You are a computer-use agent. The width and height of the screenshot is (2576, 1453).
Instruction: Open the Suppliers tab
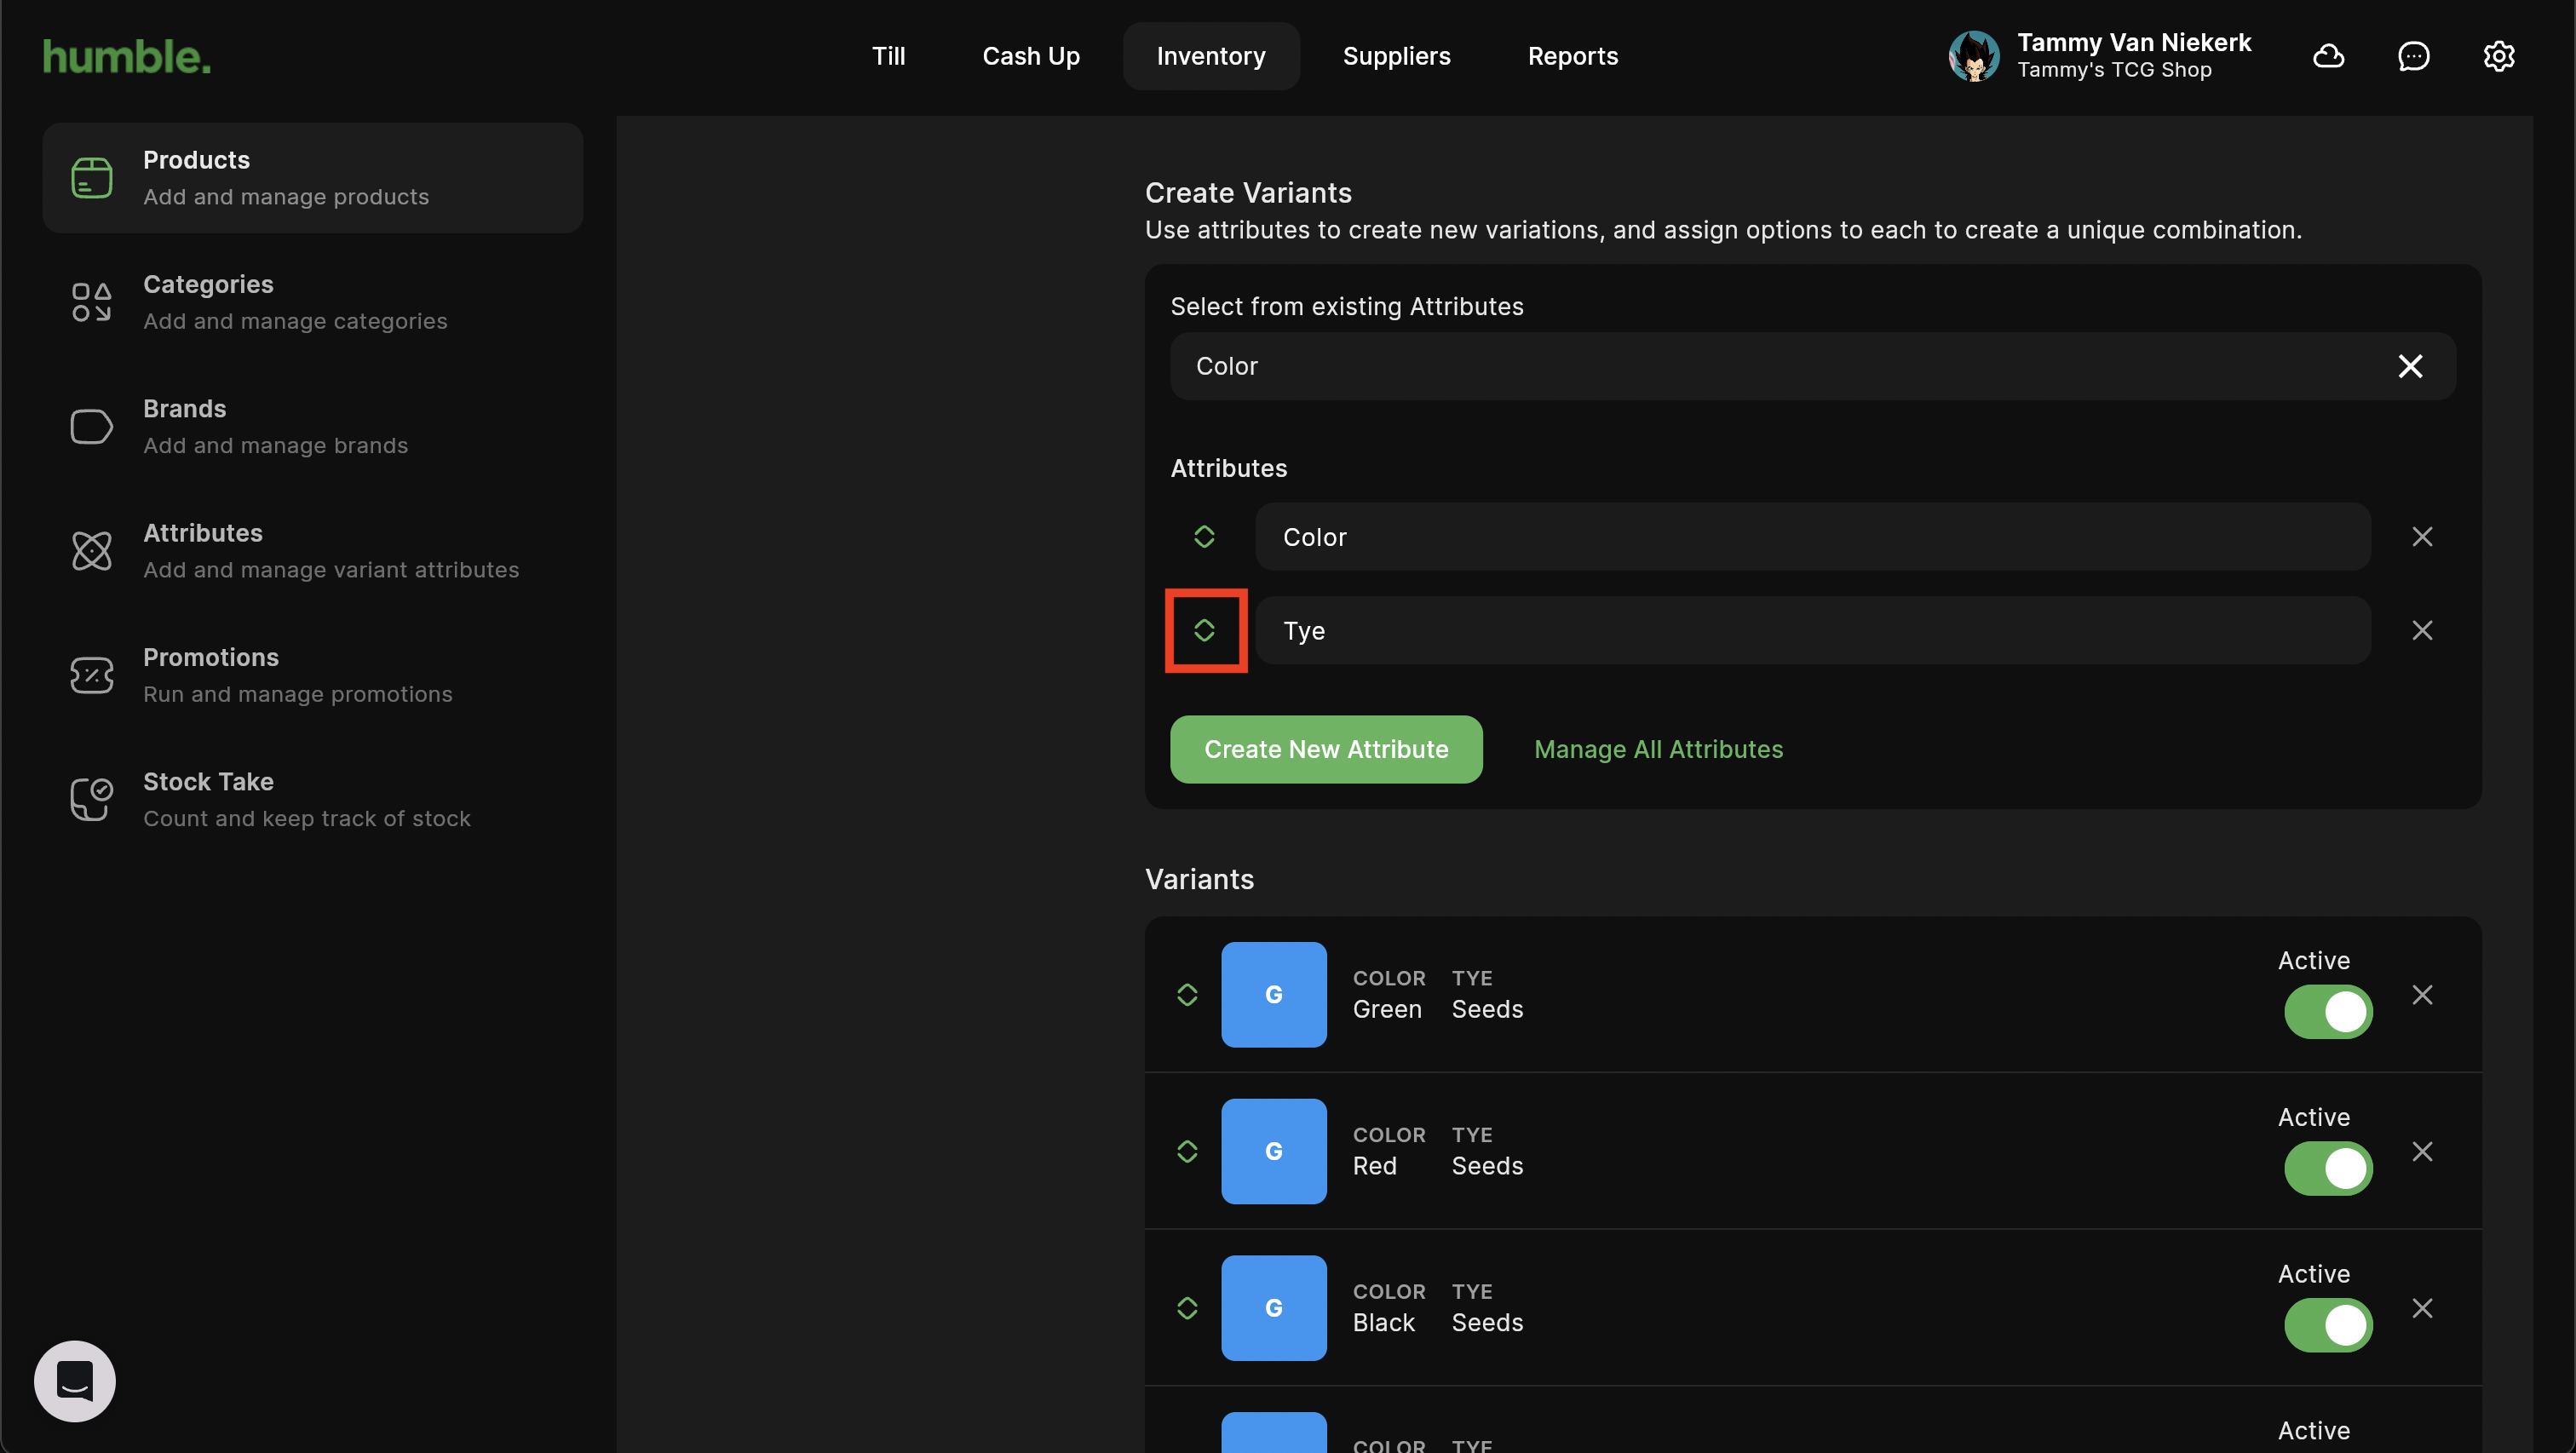(x=1396, y=56)
